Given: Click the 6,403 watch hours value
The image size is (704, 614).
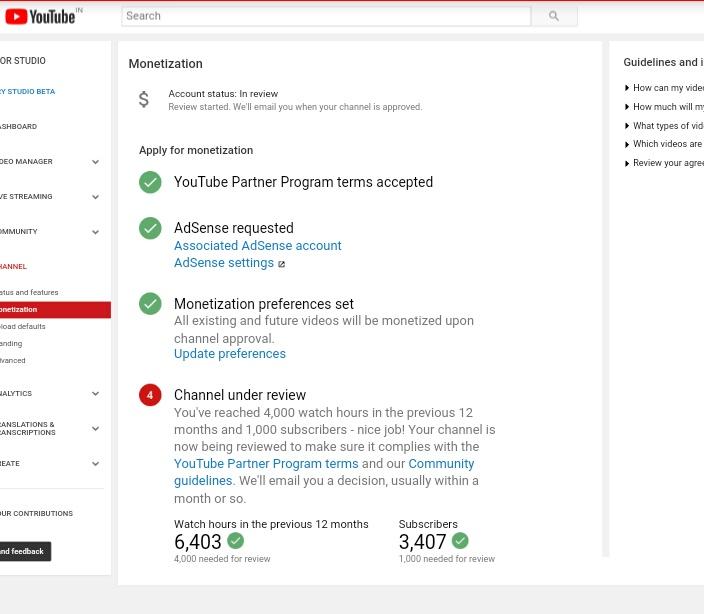Looking at the screenshot, I should pos(198,542).
